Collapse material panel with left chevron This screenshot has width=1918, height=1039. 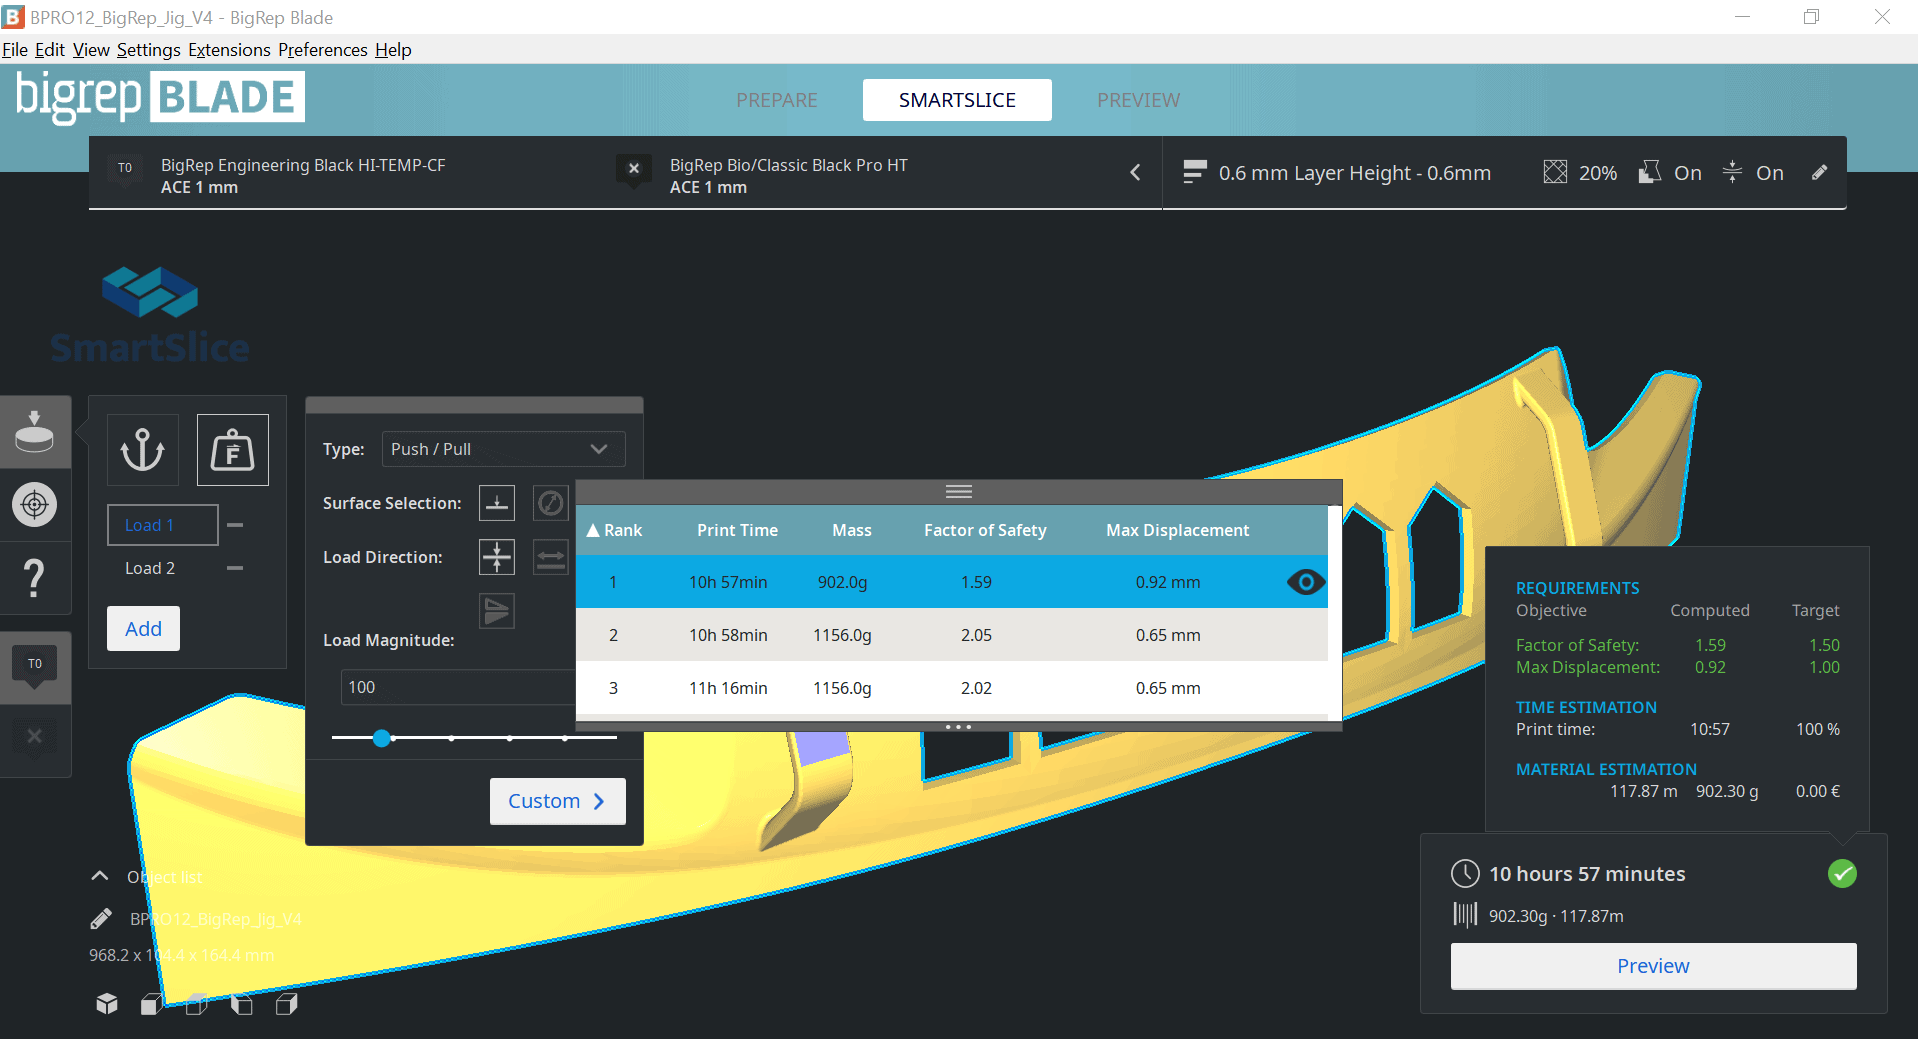pos(1135,173)
